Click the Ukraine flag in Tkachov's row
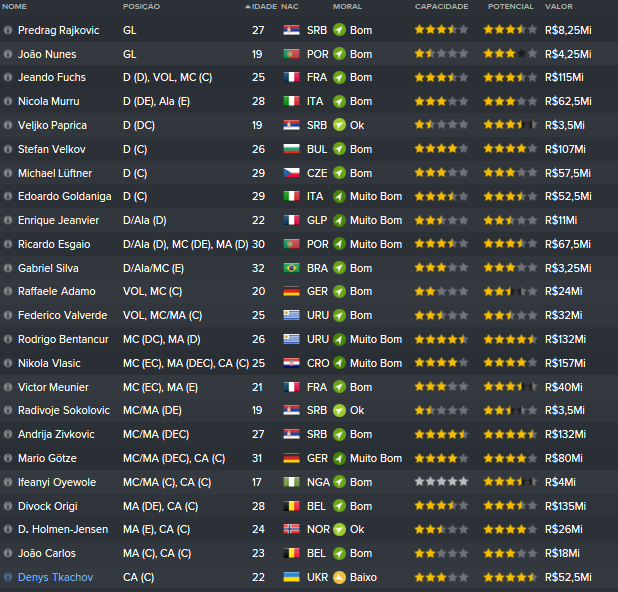The width and height of the screenshot is (618, 592). tap(291, 577)
